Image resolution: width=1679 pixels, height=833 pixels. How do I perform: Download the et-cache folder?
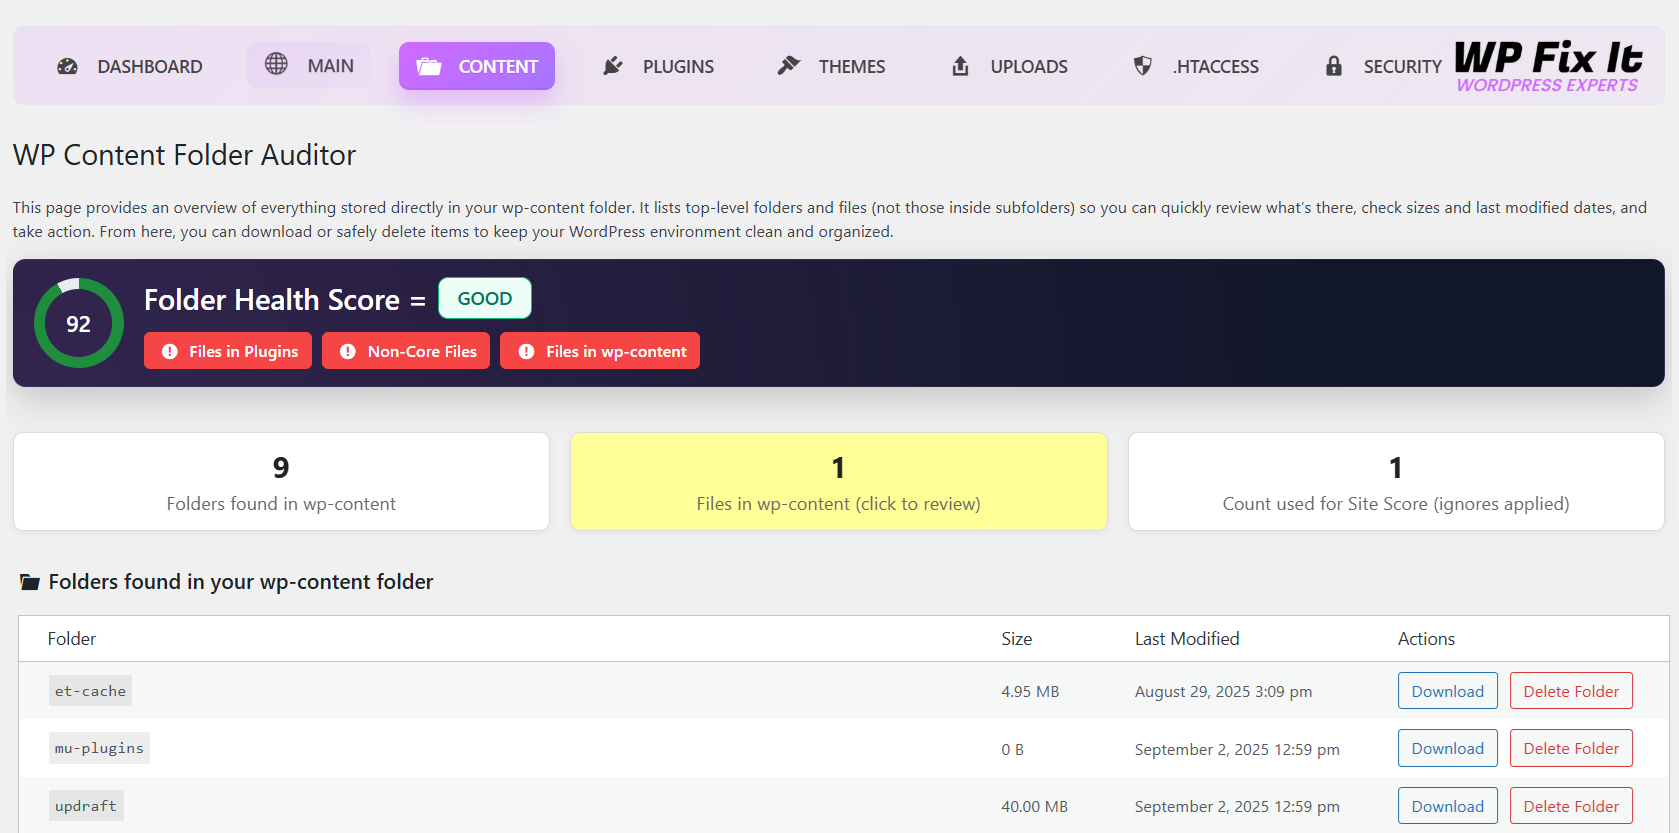[x=1447, y=691]
